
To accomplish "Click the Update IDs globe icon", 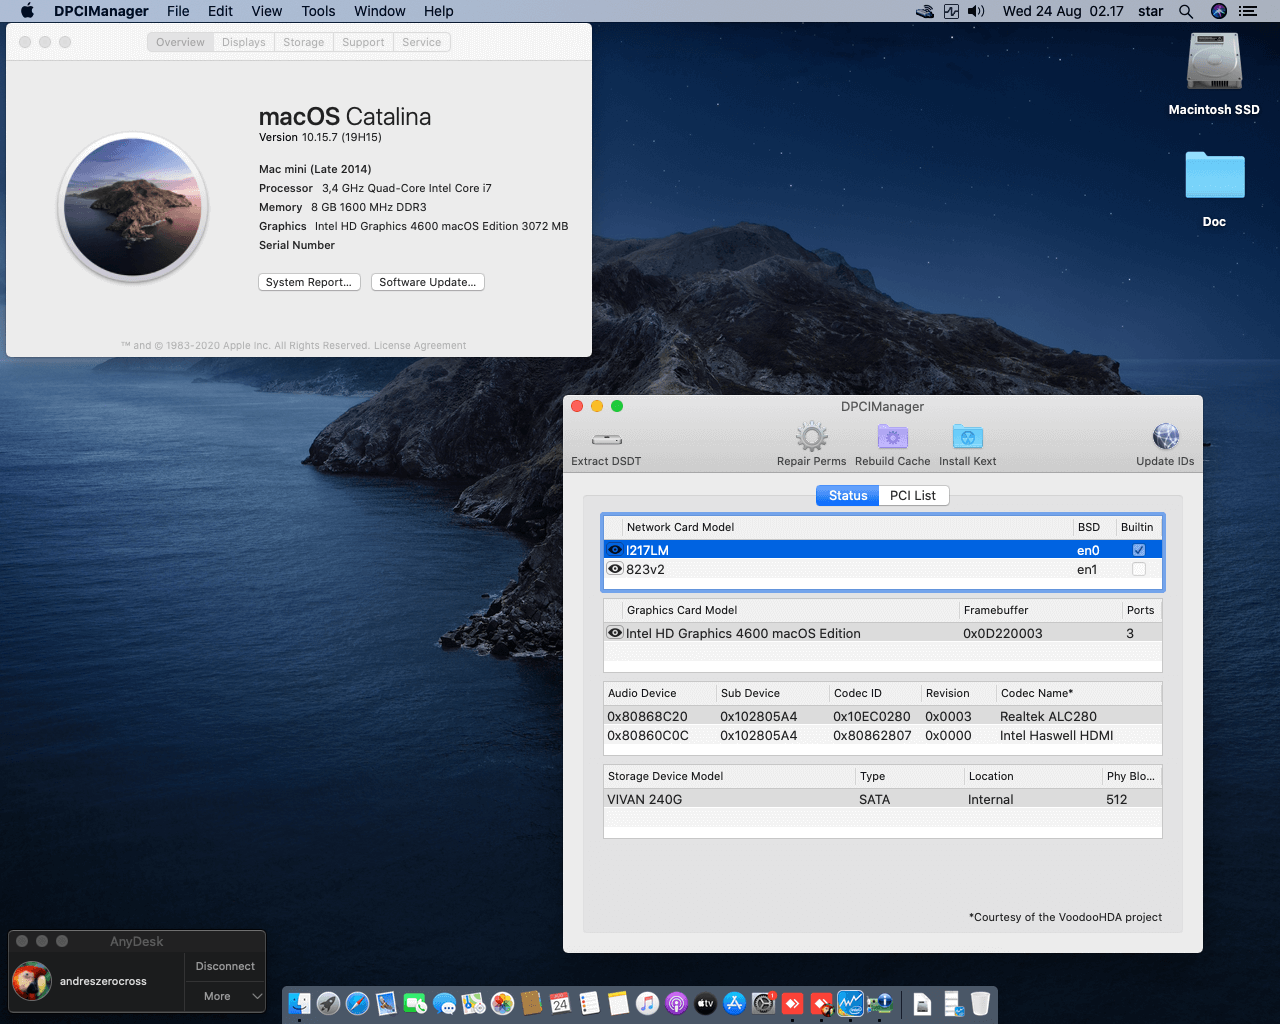I will tap(1165, 437).
